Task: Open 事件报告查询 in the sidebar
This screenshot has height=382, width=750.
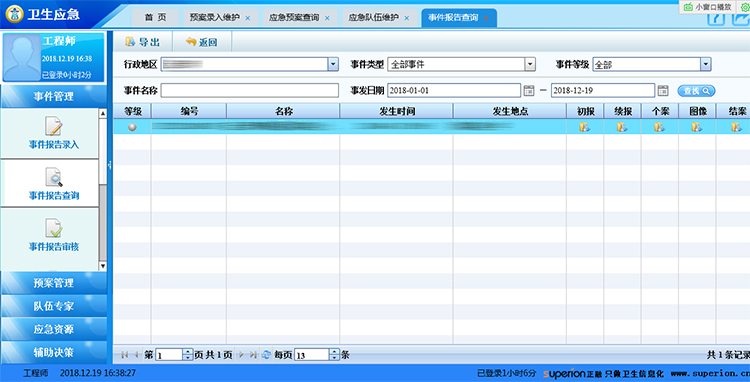Action: coord(50,184)
